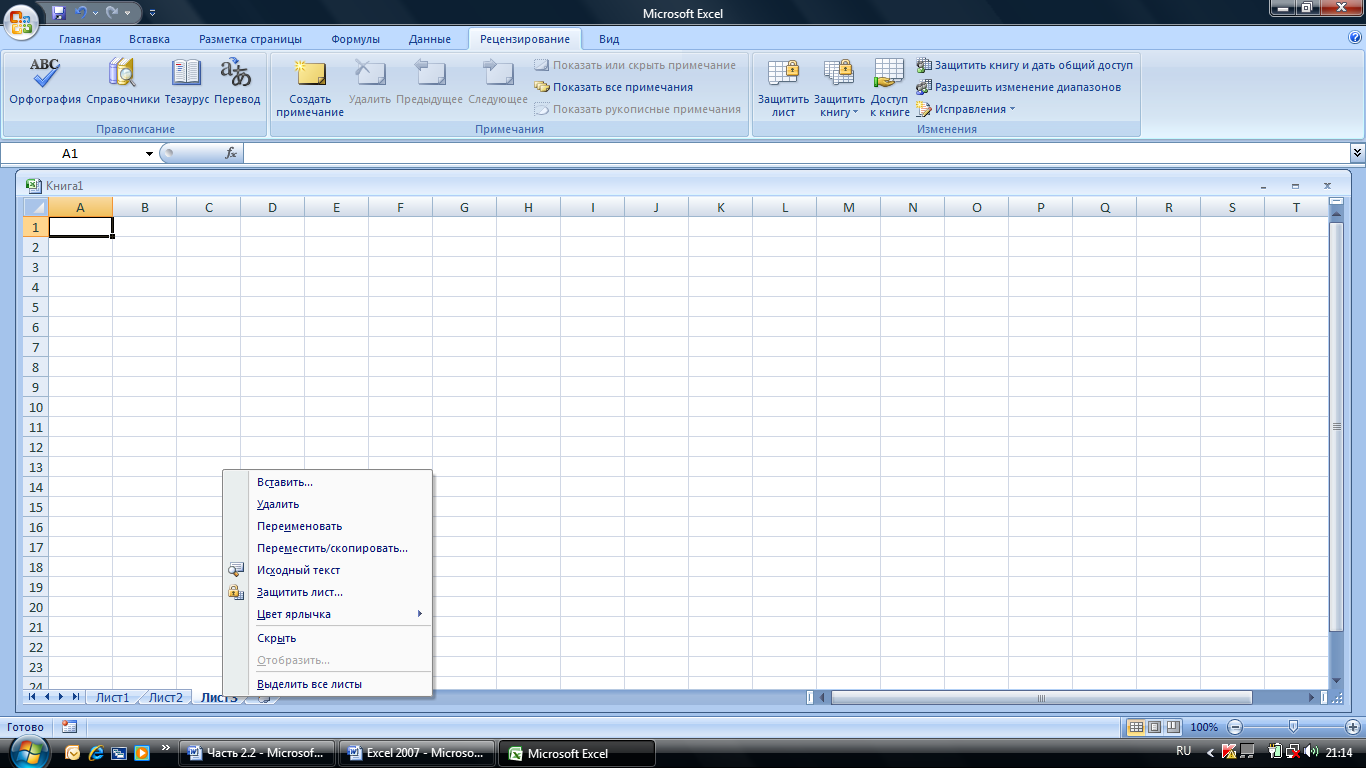Switch to Normal view icon
The height and width of the screenshot is (768, 1366).
pyautogui.click(x=1136, y=727)
